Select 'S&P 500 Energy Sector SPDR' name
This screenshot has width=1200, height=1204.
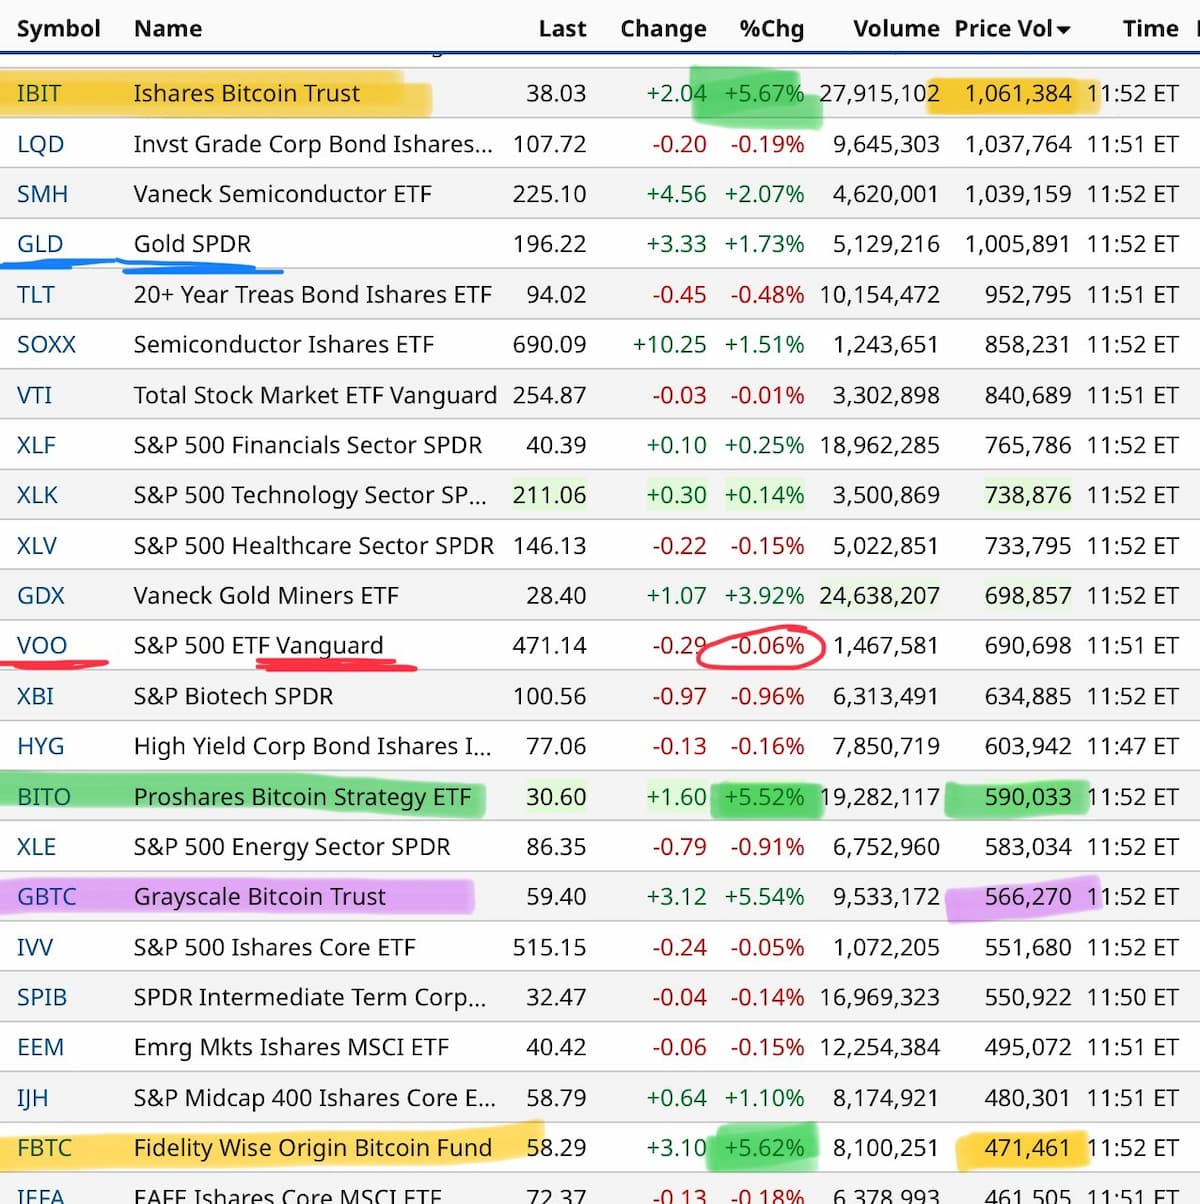tap(292, 847)
